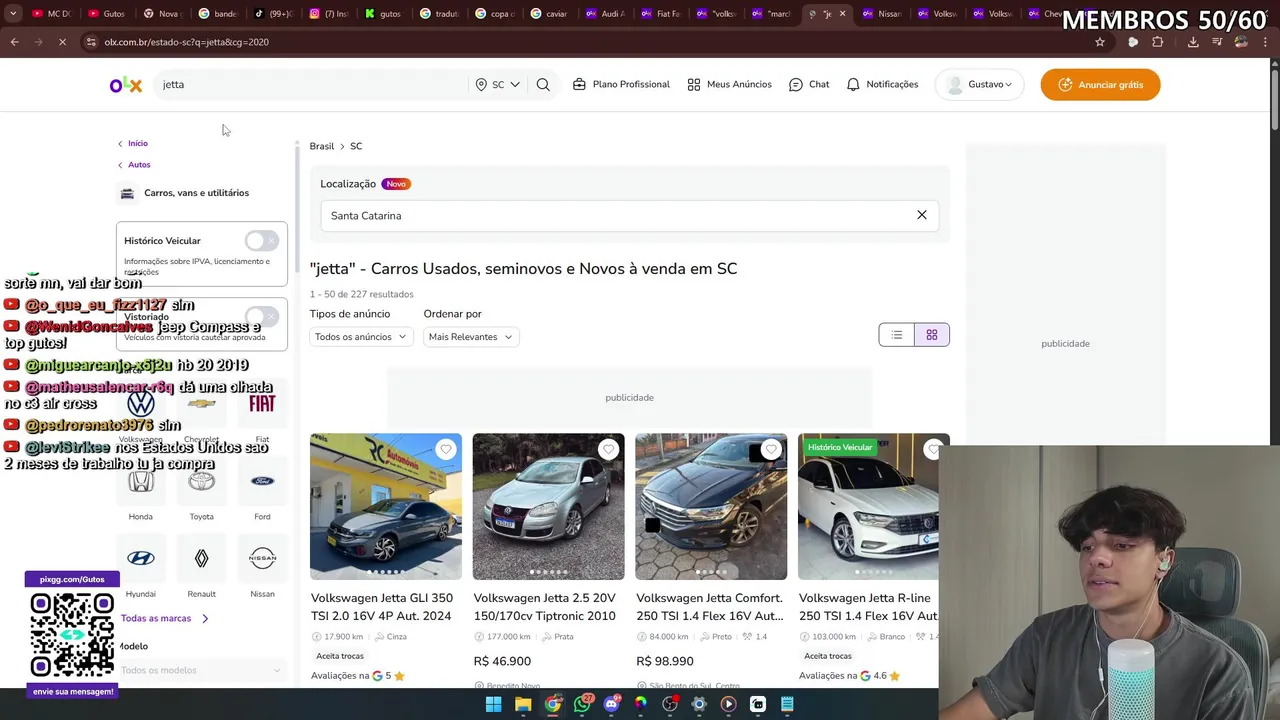Open Mais Relevantes sort dropdown
Screen dimensions: 1280x720
(x=470, y=337)
